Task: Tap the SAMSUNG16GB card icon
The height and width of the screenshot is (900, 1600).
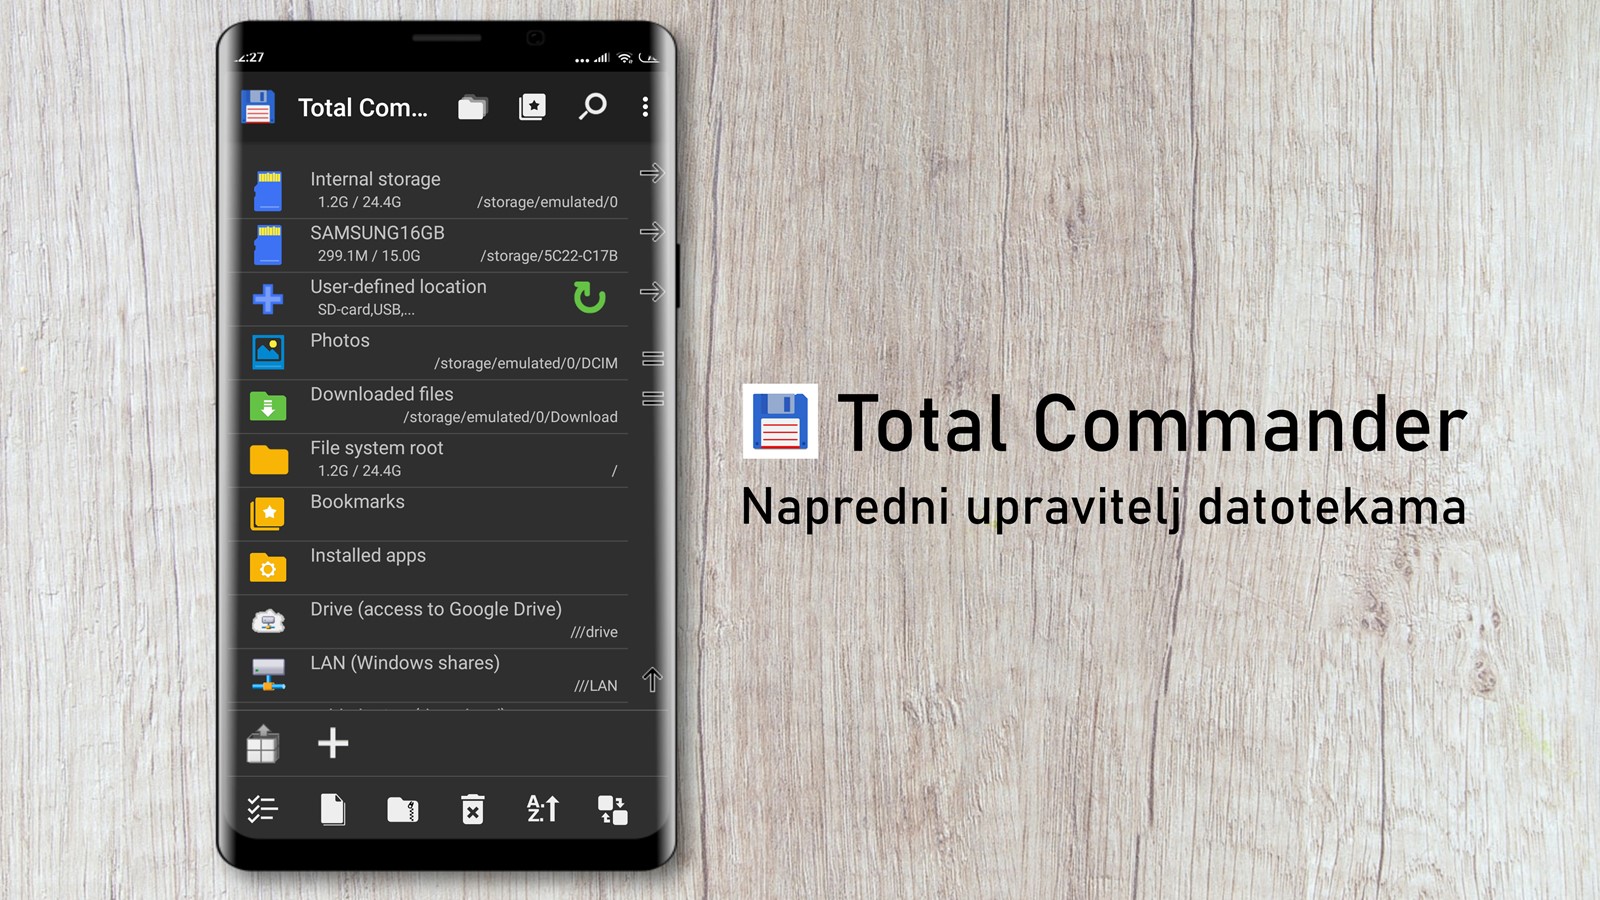Action: [268, 245]
